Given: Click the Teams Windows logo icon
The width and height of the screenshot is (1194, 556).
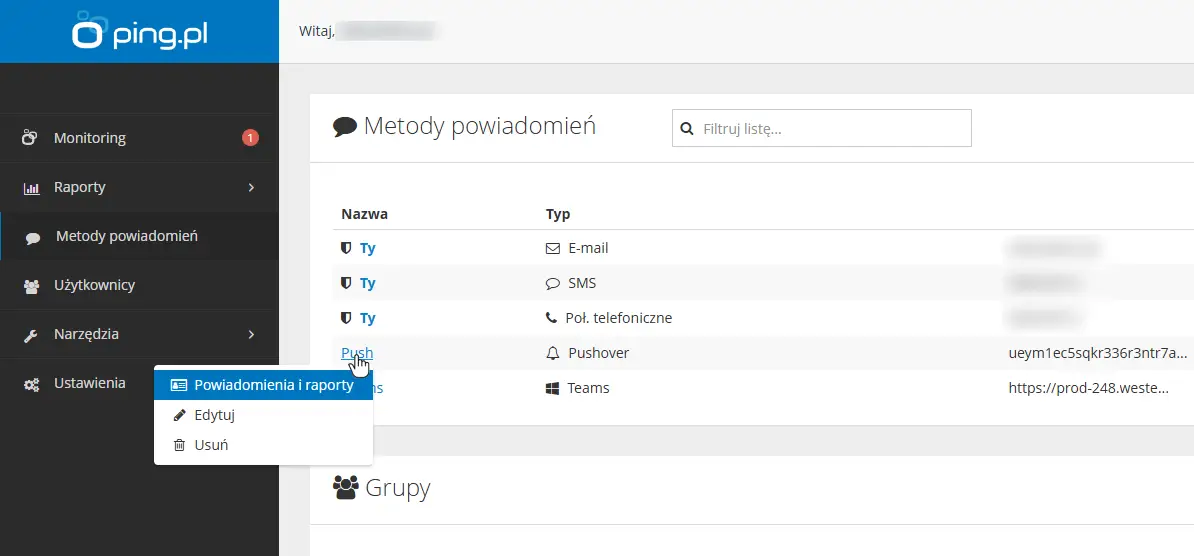Looking at the screenshot, I should pyautogui.click(x=552, y=388).
